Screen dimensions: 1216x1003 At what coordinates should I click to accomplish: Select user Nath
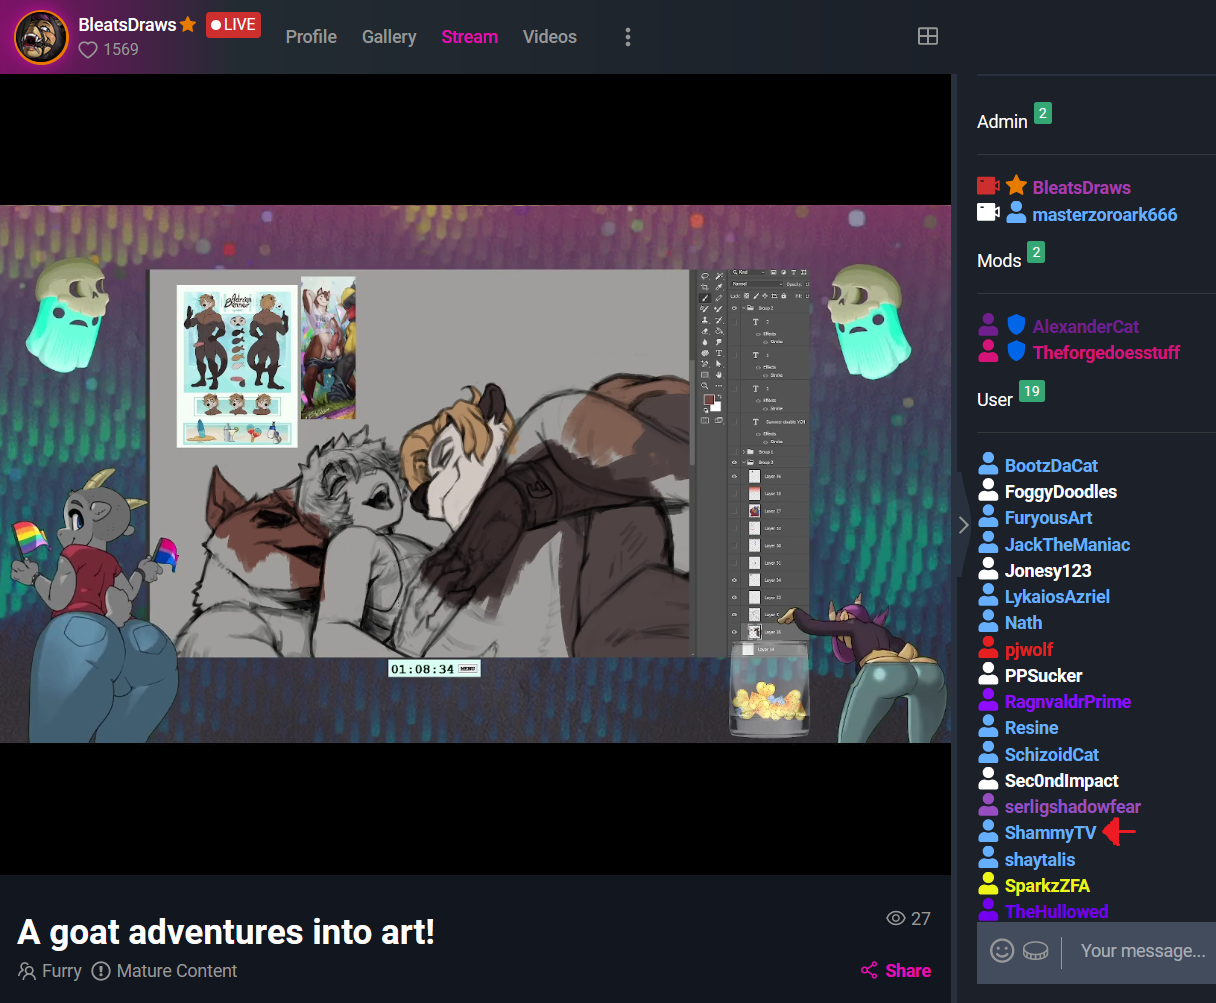(1023, 623)
